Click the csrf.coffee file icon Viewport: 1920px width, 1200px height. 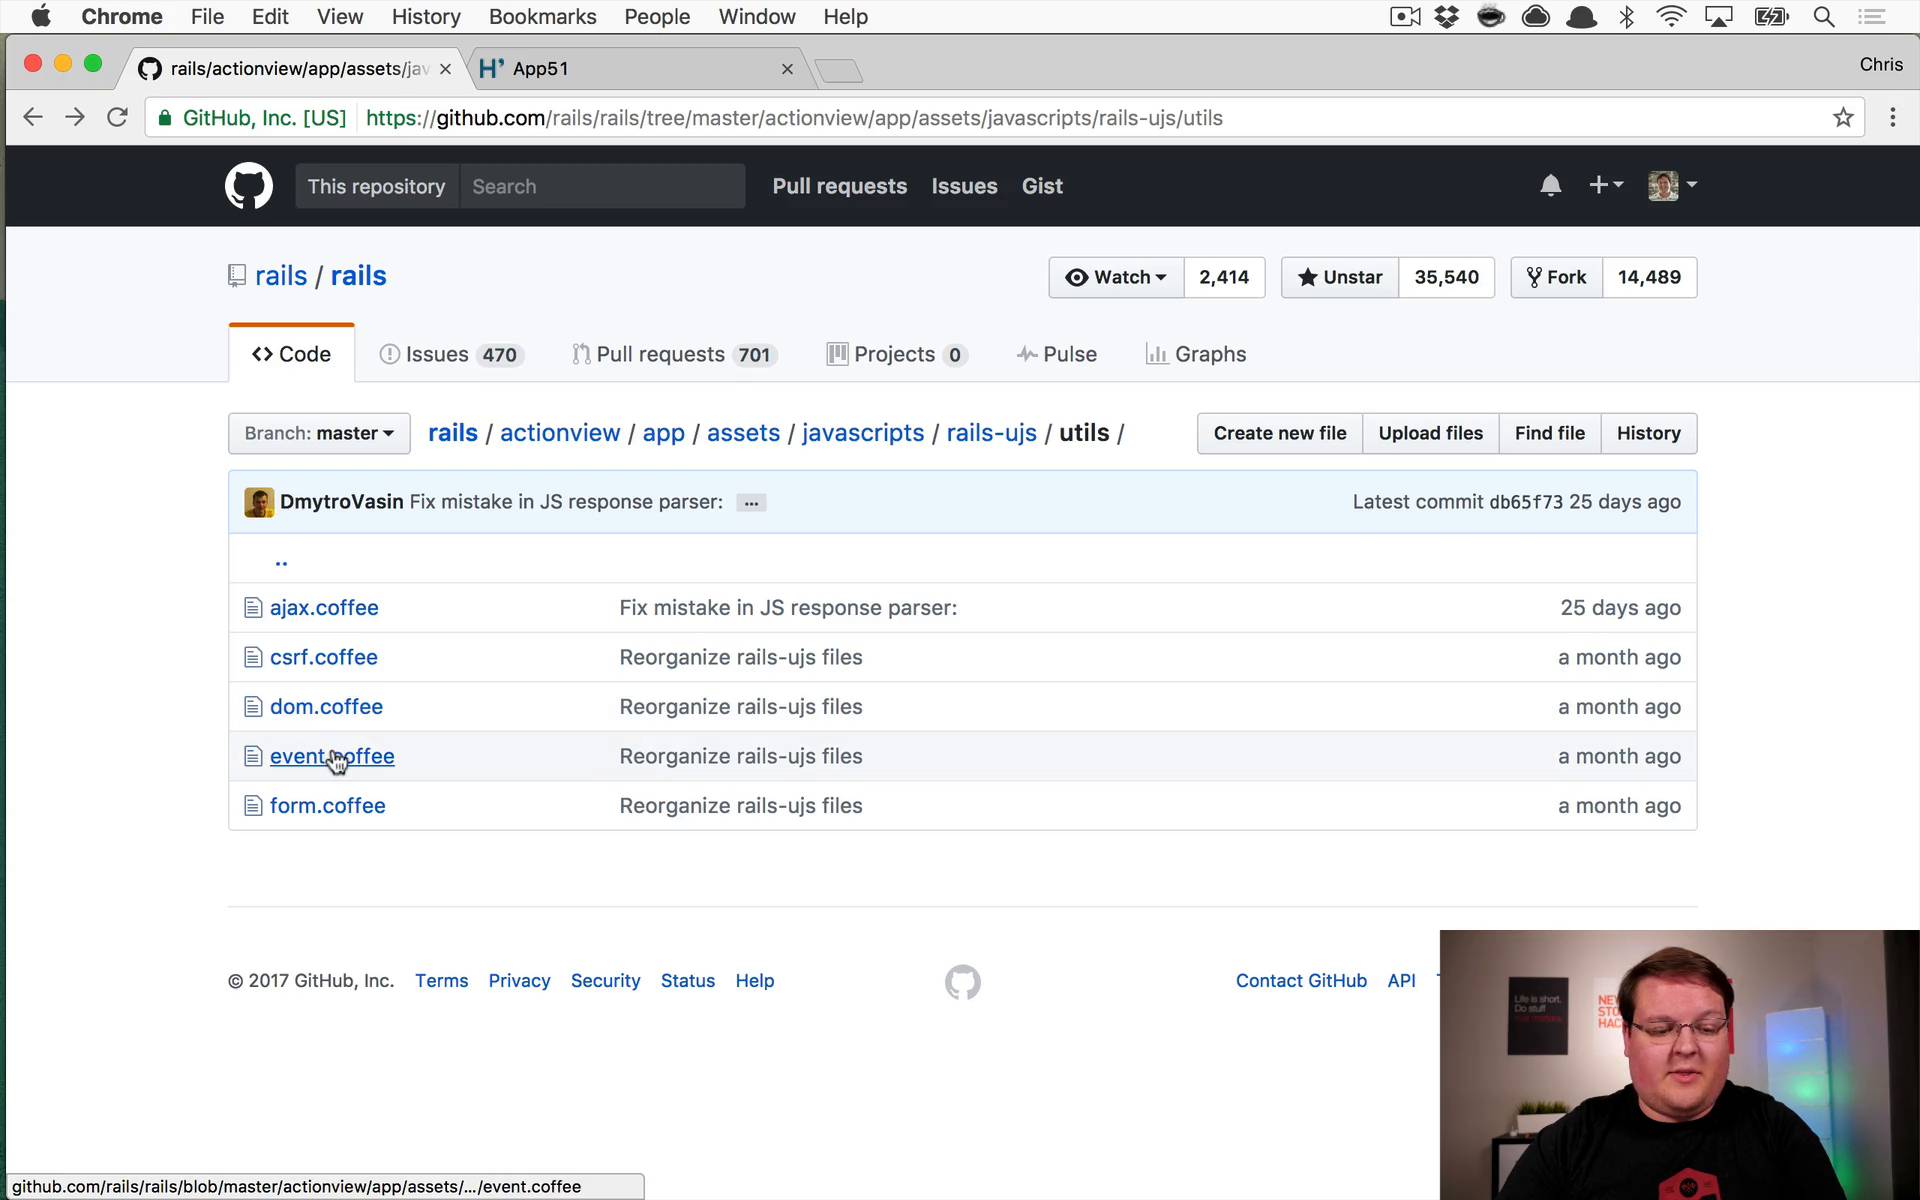point(253,658)
